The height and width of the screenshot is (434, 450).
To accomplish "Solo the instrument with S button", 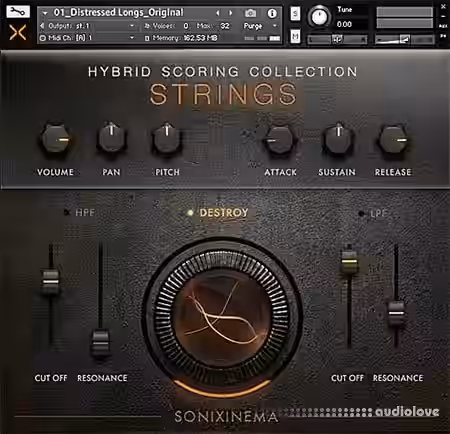I will [295, 14].
